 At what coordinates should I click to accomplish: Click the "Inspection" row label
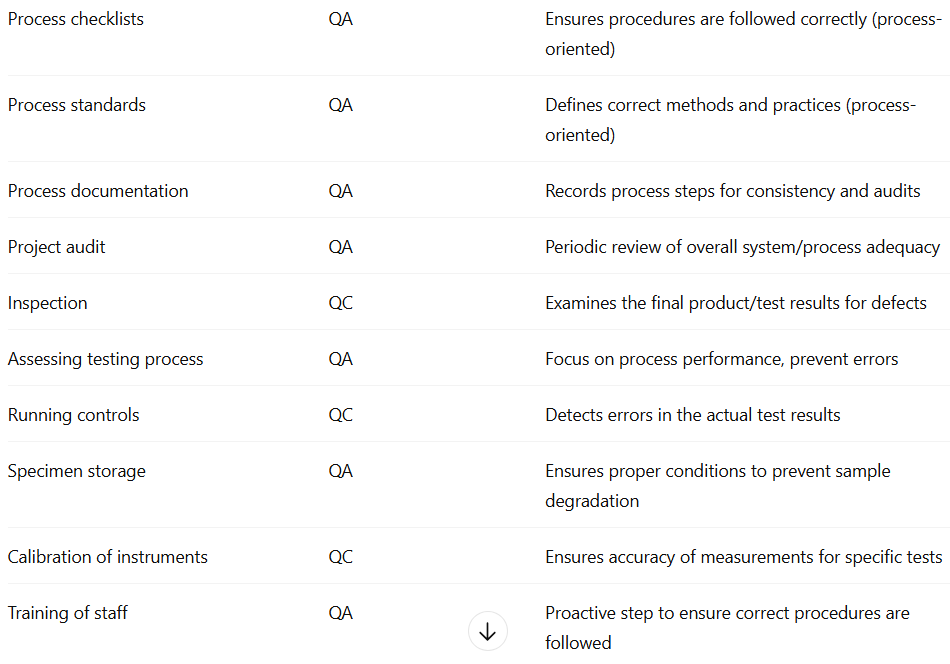(48, 303)
